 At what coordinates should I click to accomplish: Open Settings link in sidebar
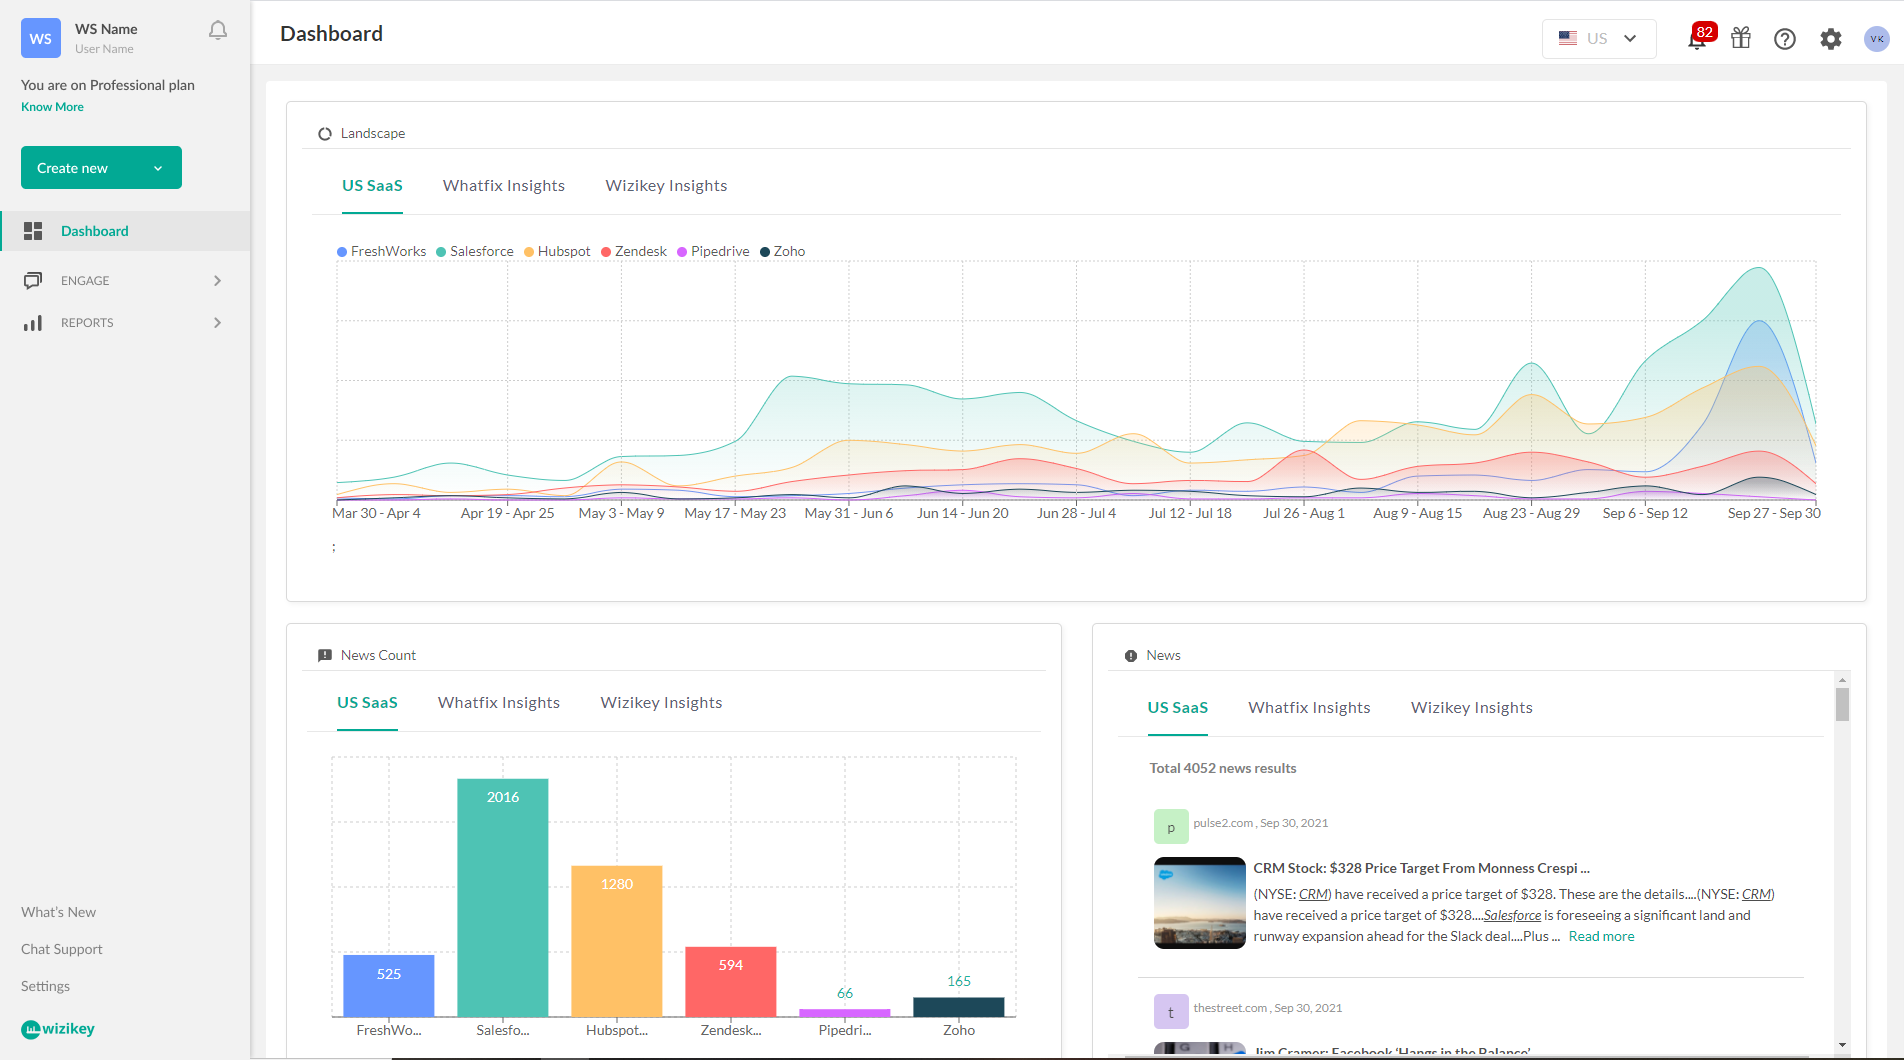click(45, 986)
